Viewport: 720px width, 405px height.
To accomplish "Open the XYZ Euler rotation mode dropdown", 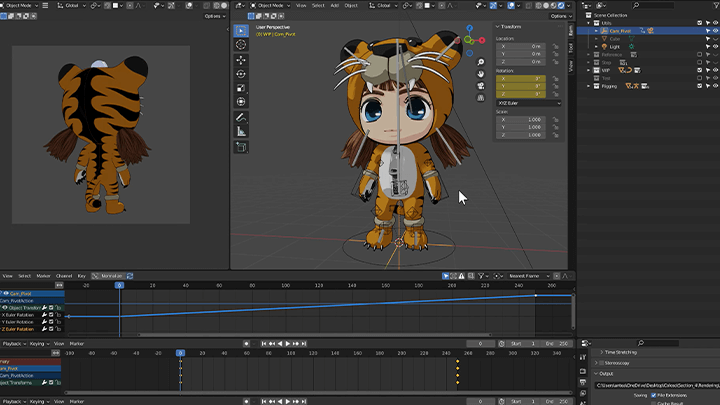I will [x=529, y=103].
